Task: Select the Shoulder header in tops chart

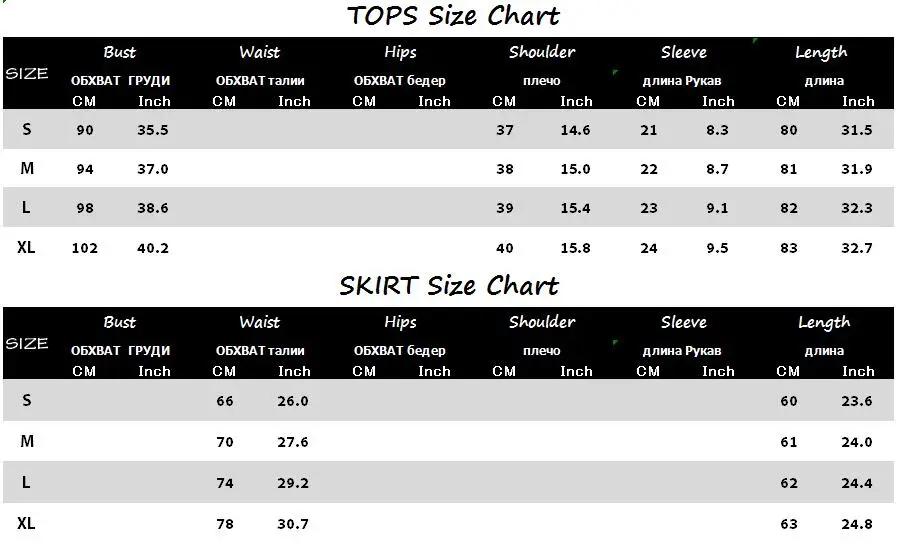Action: pyautogui.click(x=542, y=52)
